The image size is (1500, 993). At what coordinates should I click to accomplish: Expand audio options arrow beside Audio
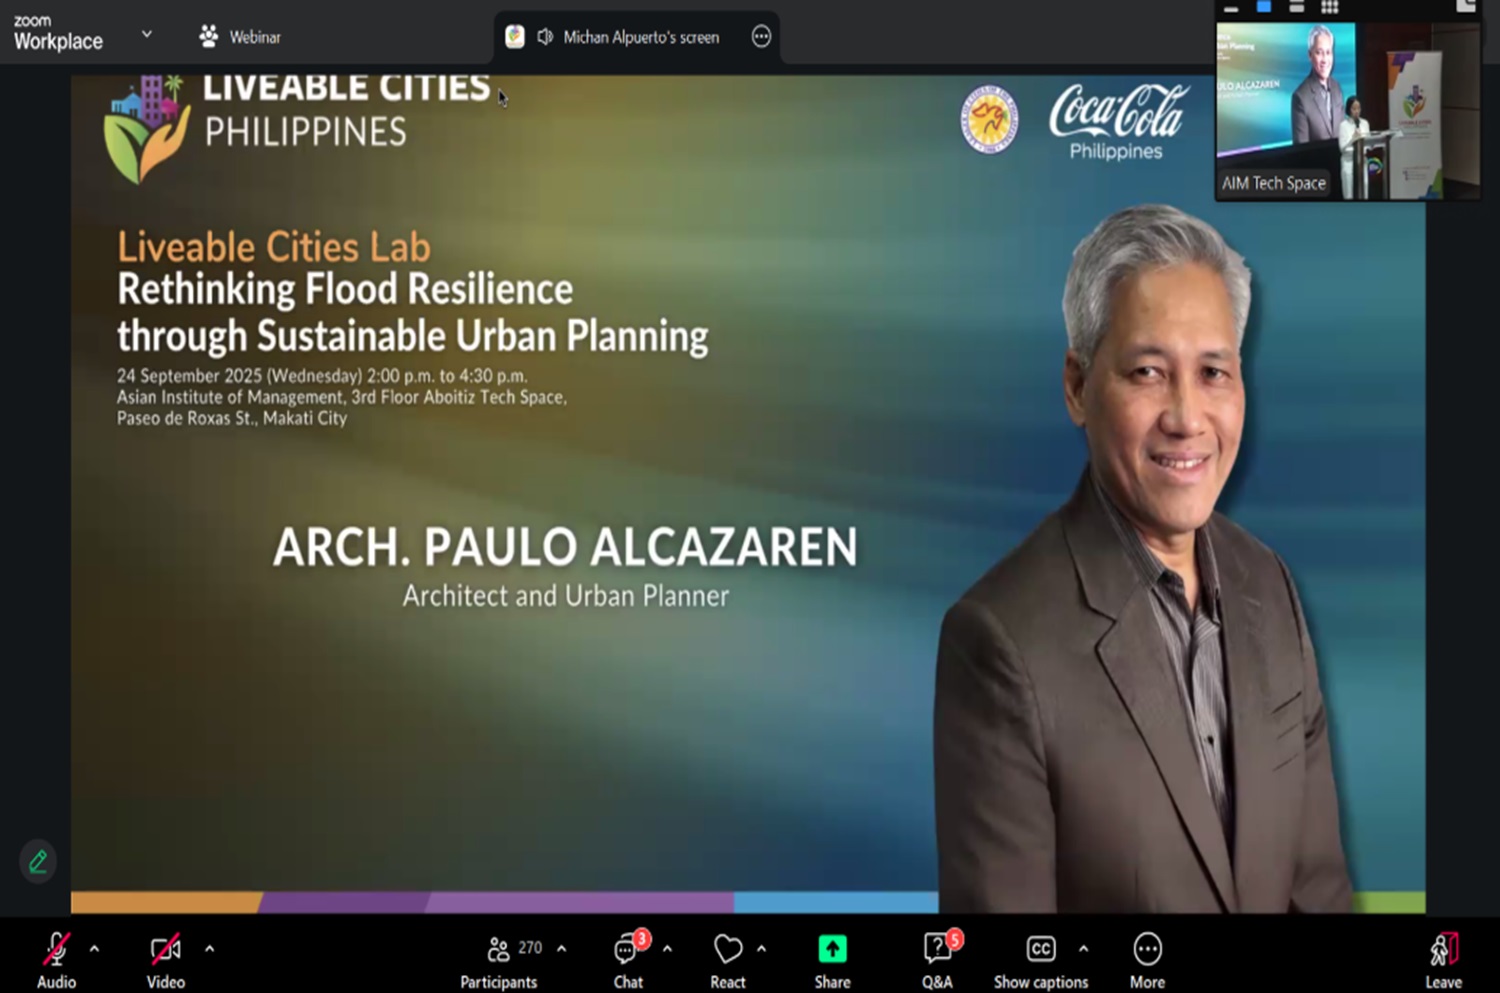pos(94,948)
